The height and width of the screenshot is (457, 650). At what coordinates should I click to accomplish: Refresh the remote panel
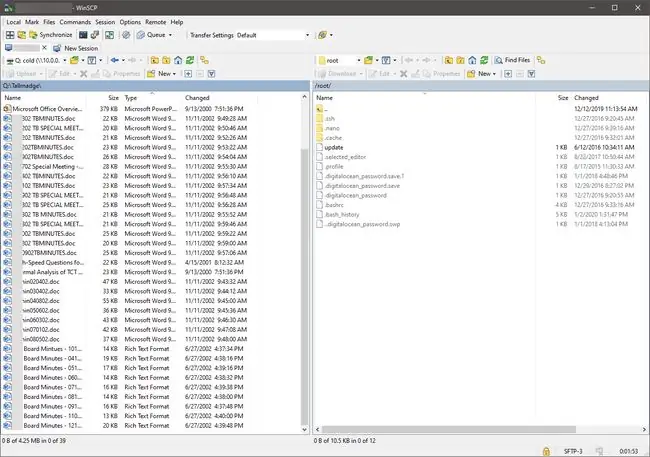[x=484, y=61]
